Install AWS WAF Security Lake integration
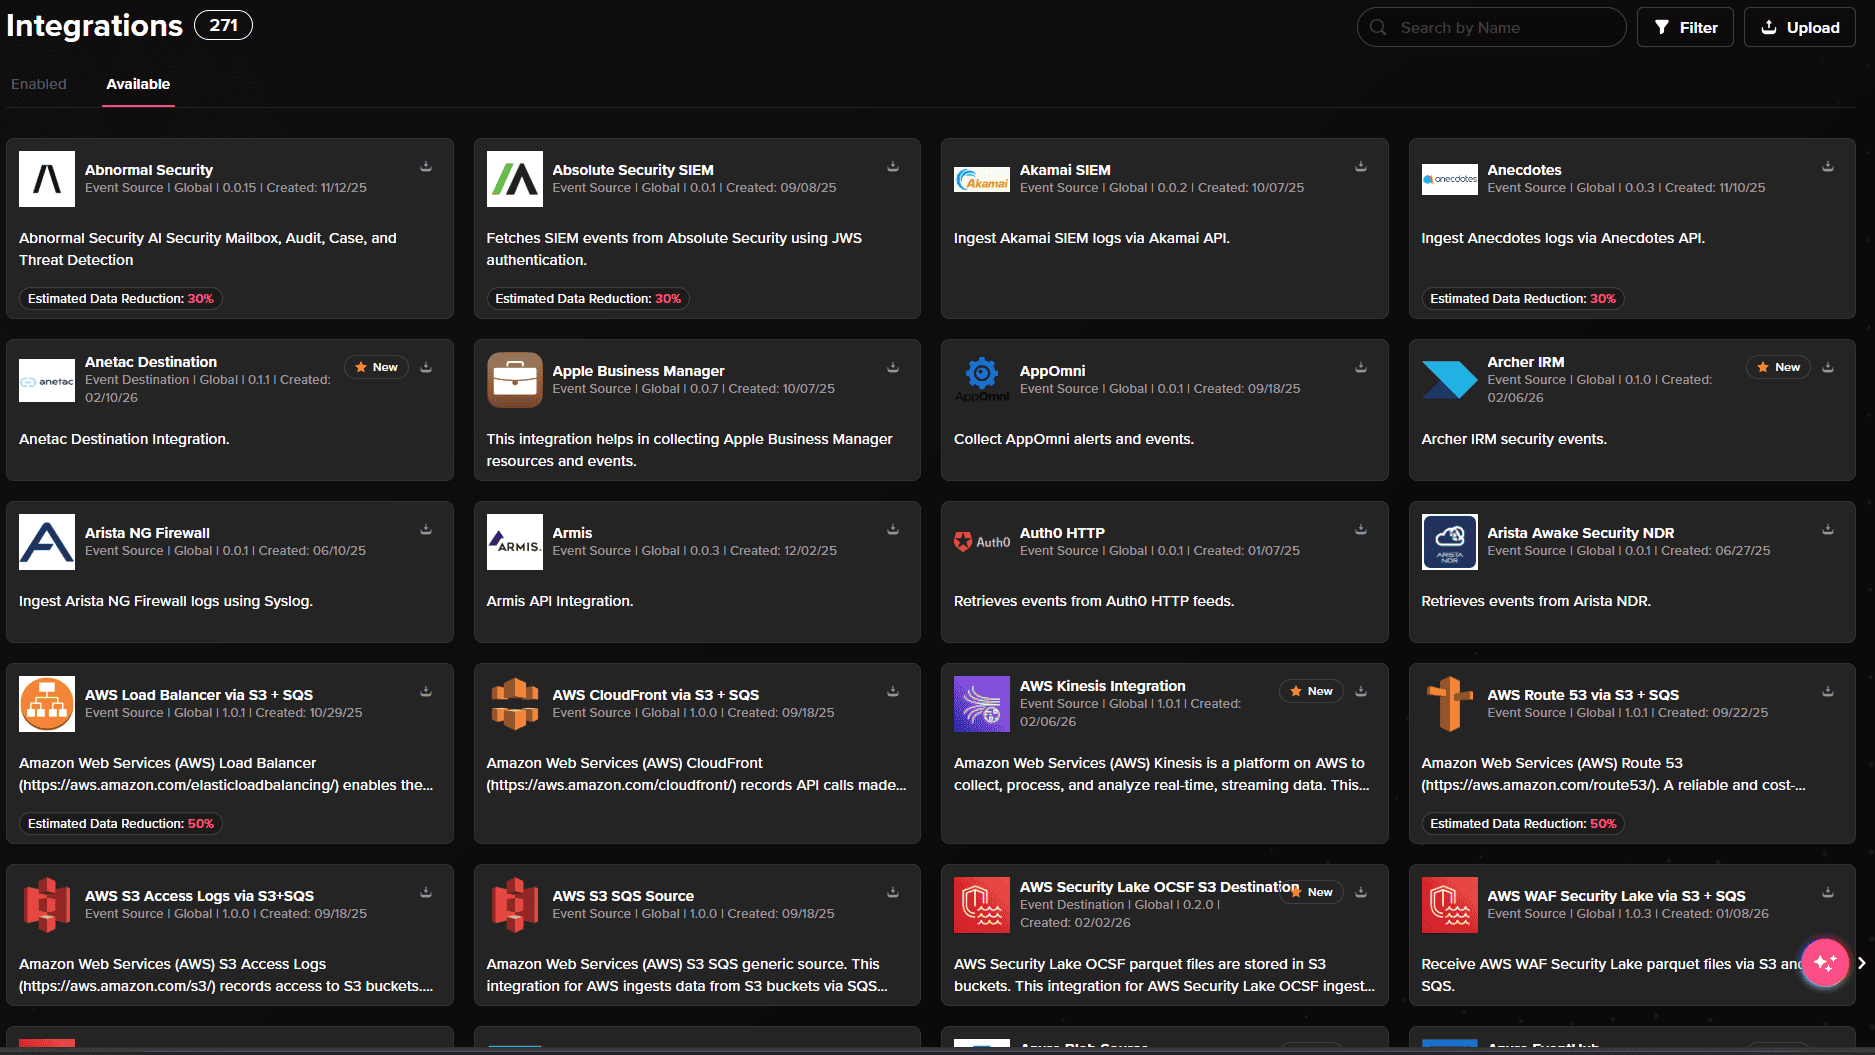The width and height of the screenshot is (1875, 1055). point(1828,893)
